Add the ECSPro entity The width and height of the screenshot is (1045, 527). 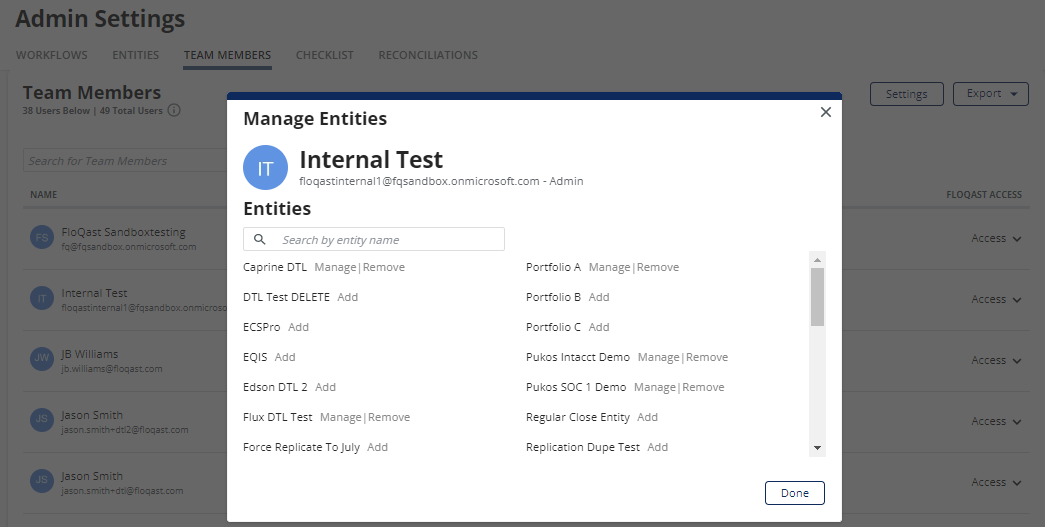[x=298, y=327]
